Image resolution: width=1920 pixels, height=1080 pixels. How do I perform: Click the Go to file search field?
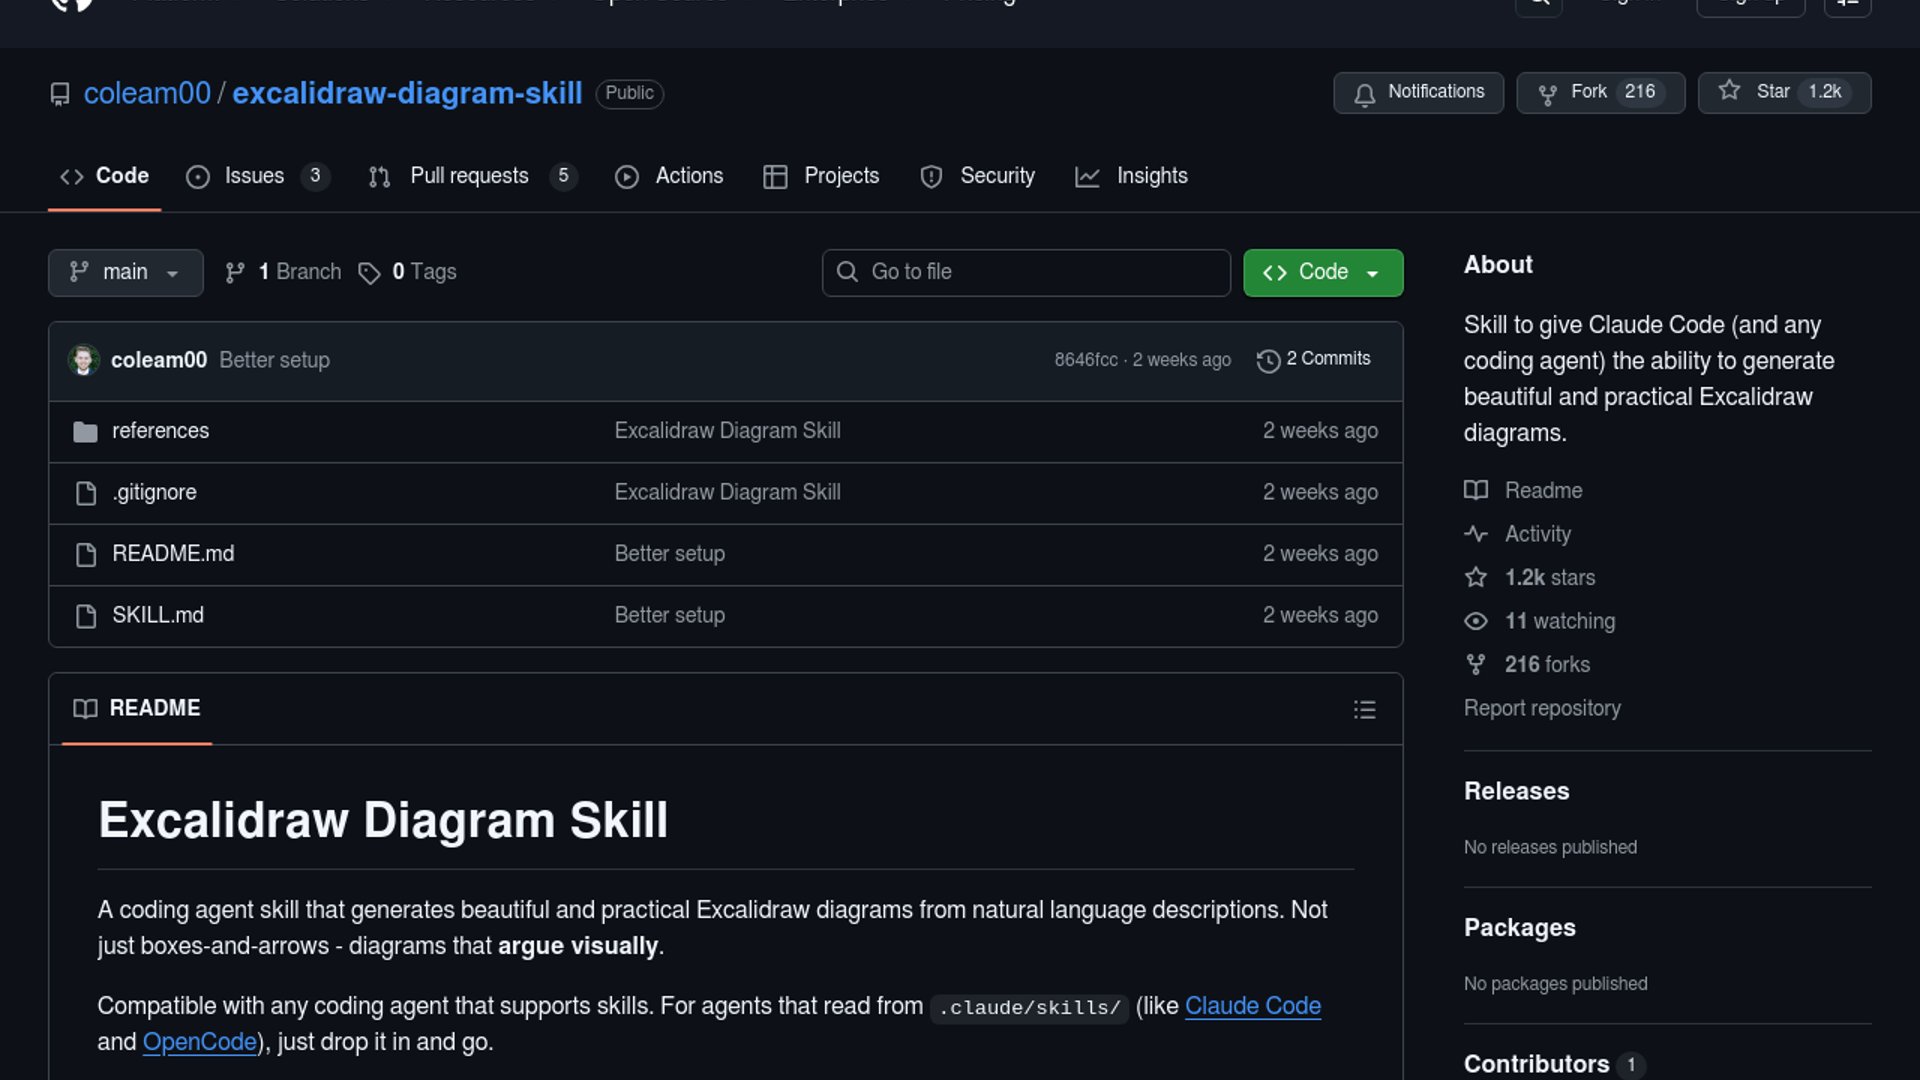tap(1025, 273)
